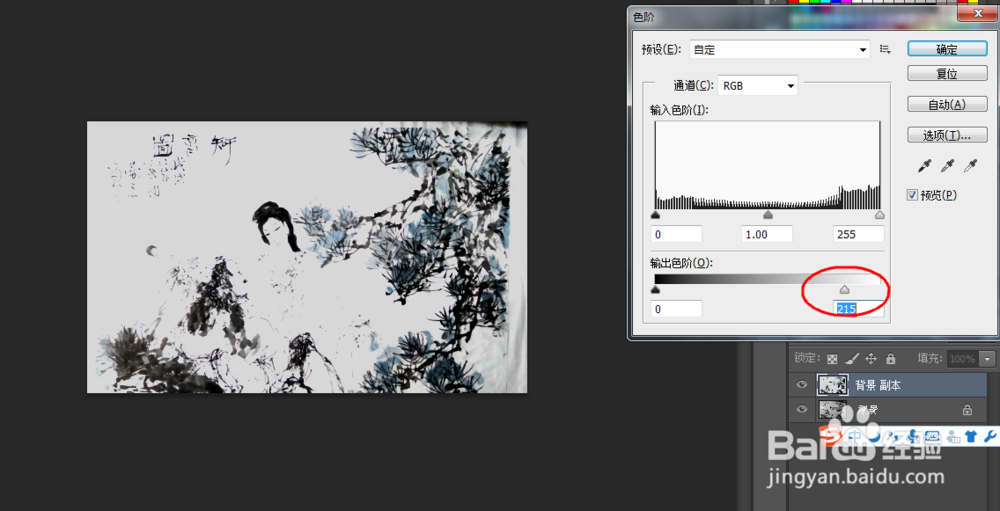
Task: Click the midtone value field 1.00
Action: 767,234
